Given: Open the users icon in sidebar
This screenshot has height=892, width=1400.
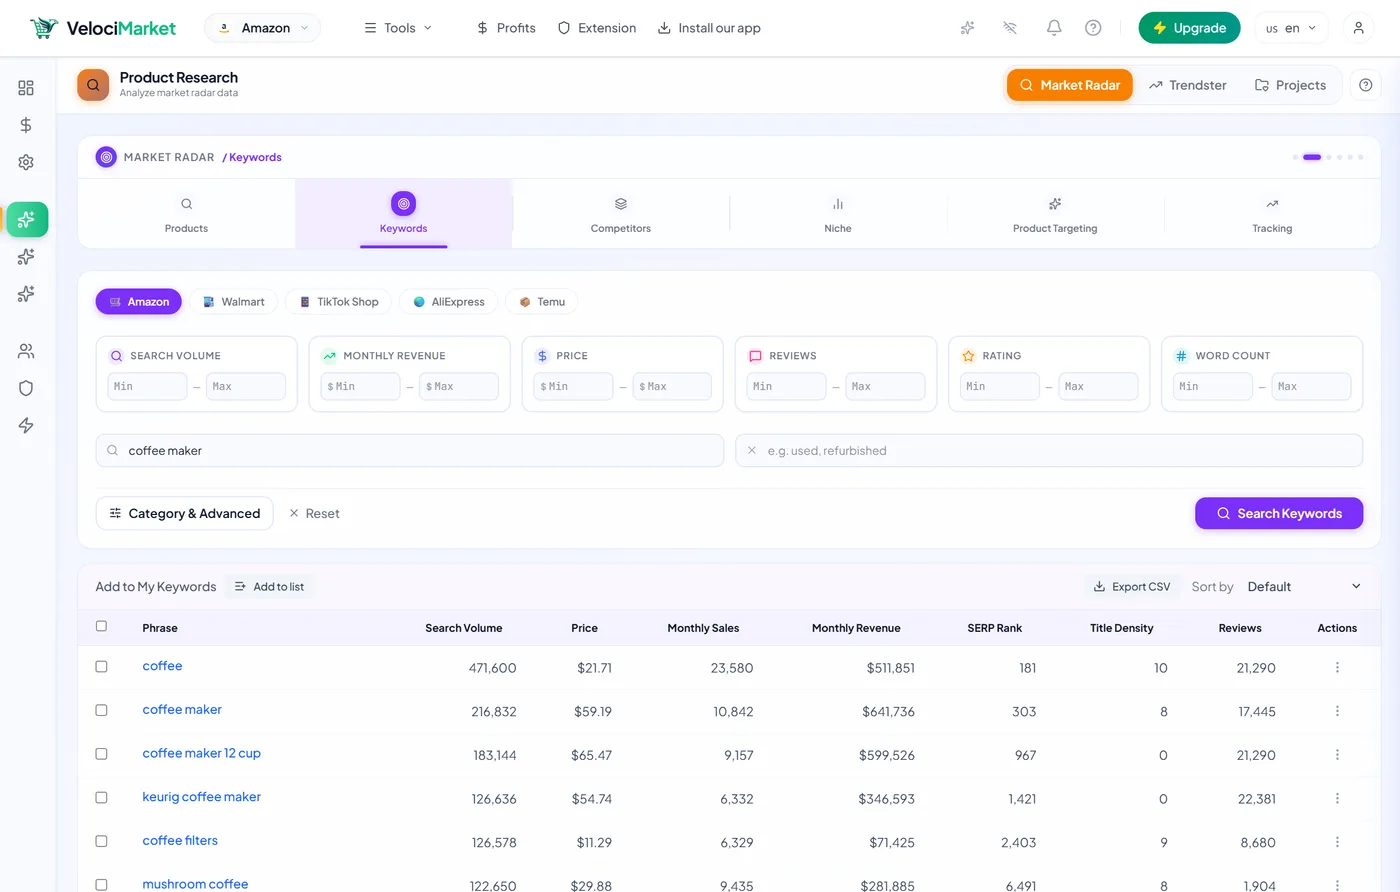Looking at the screenshot, I should 26,351.
